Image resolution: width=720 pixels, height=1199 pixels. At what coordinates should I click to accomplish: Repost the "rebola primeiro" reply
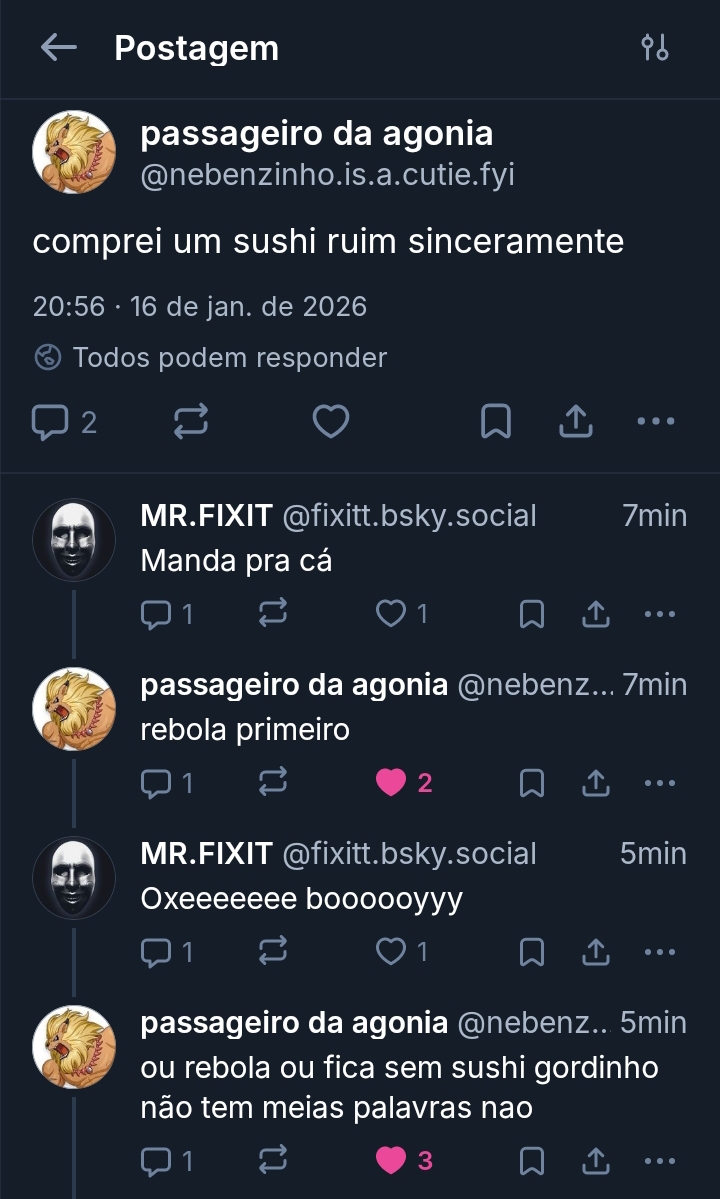(272, 783)
